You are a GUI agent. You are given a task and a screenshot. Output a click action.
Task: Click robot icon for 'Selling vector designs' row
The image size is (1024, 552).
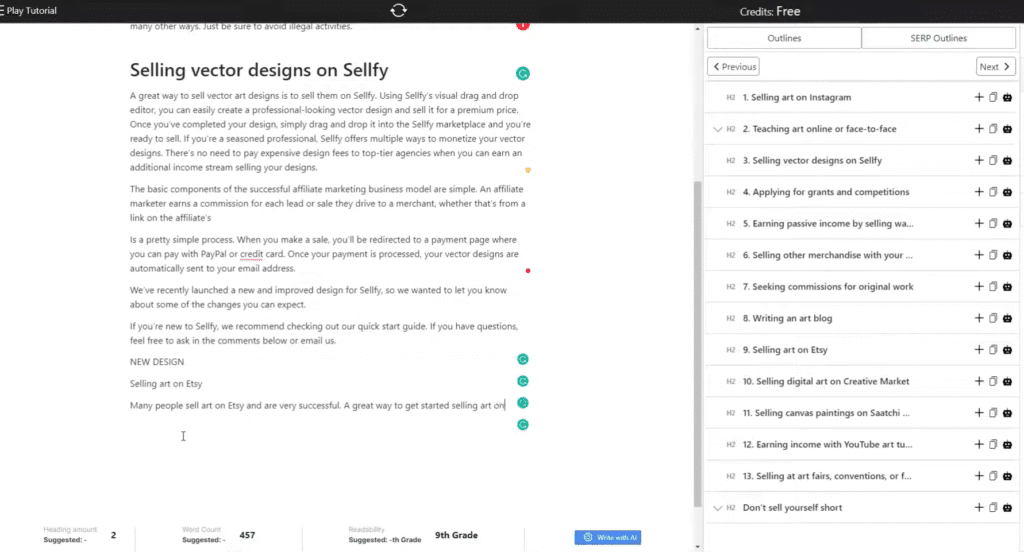pos(1007,160)
